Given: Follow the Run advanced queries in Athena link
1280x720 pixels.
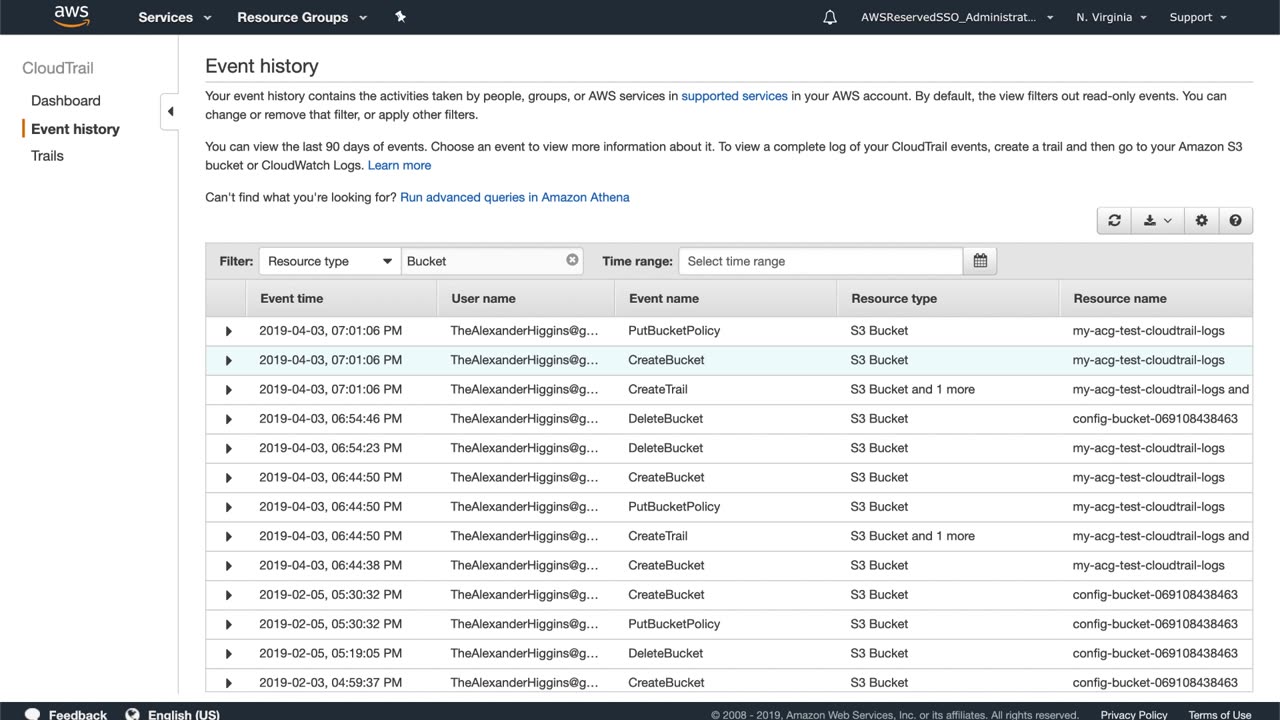Looking at the screenshot, I should [514, 197].
